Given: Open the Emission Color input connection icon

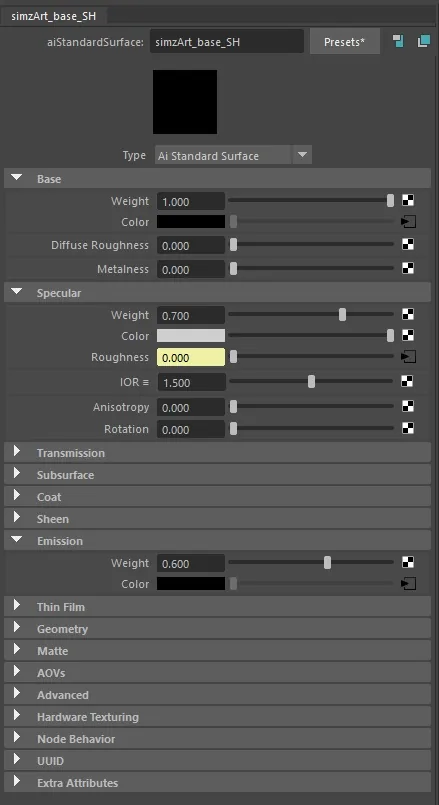Looking at the screenshot, I should (408, 584).
